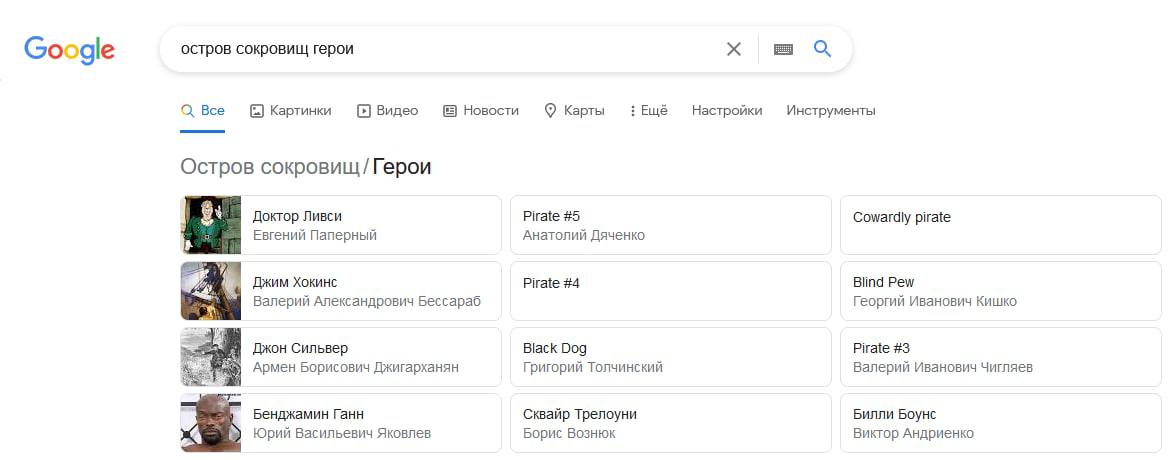This screenshot has height=460, width=1168.
Task: Click the Герои heading text
Action: coord(402,167)
